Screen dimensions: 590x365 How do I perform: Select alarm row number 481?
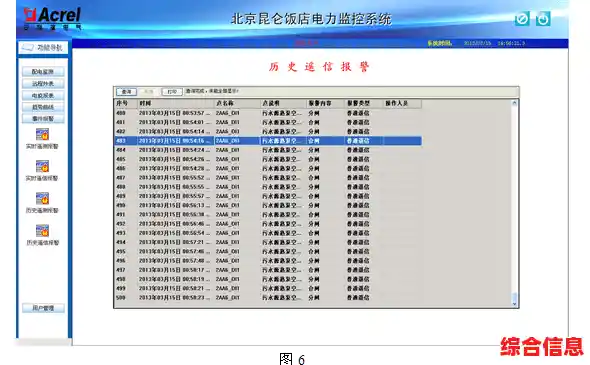point(268,122)
